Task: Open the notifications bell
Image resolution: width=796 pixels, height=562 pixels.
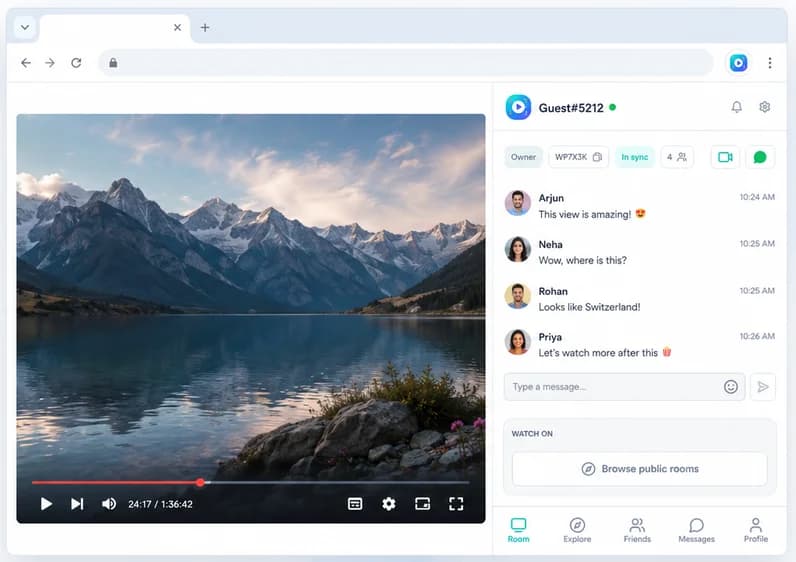Action: 736,107
